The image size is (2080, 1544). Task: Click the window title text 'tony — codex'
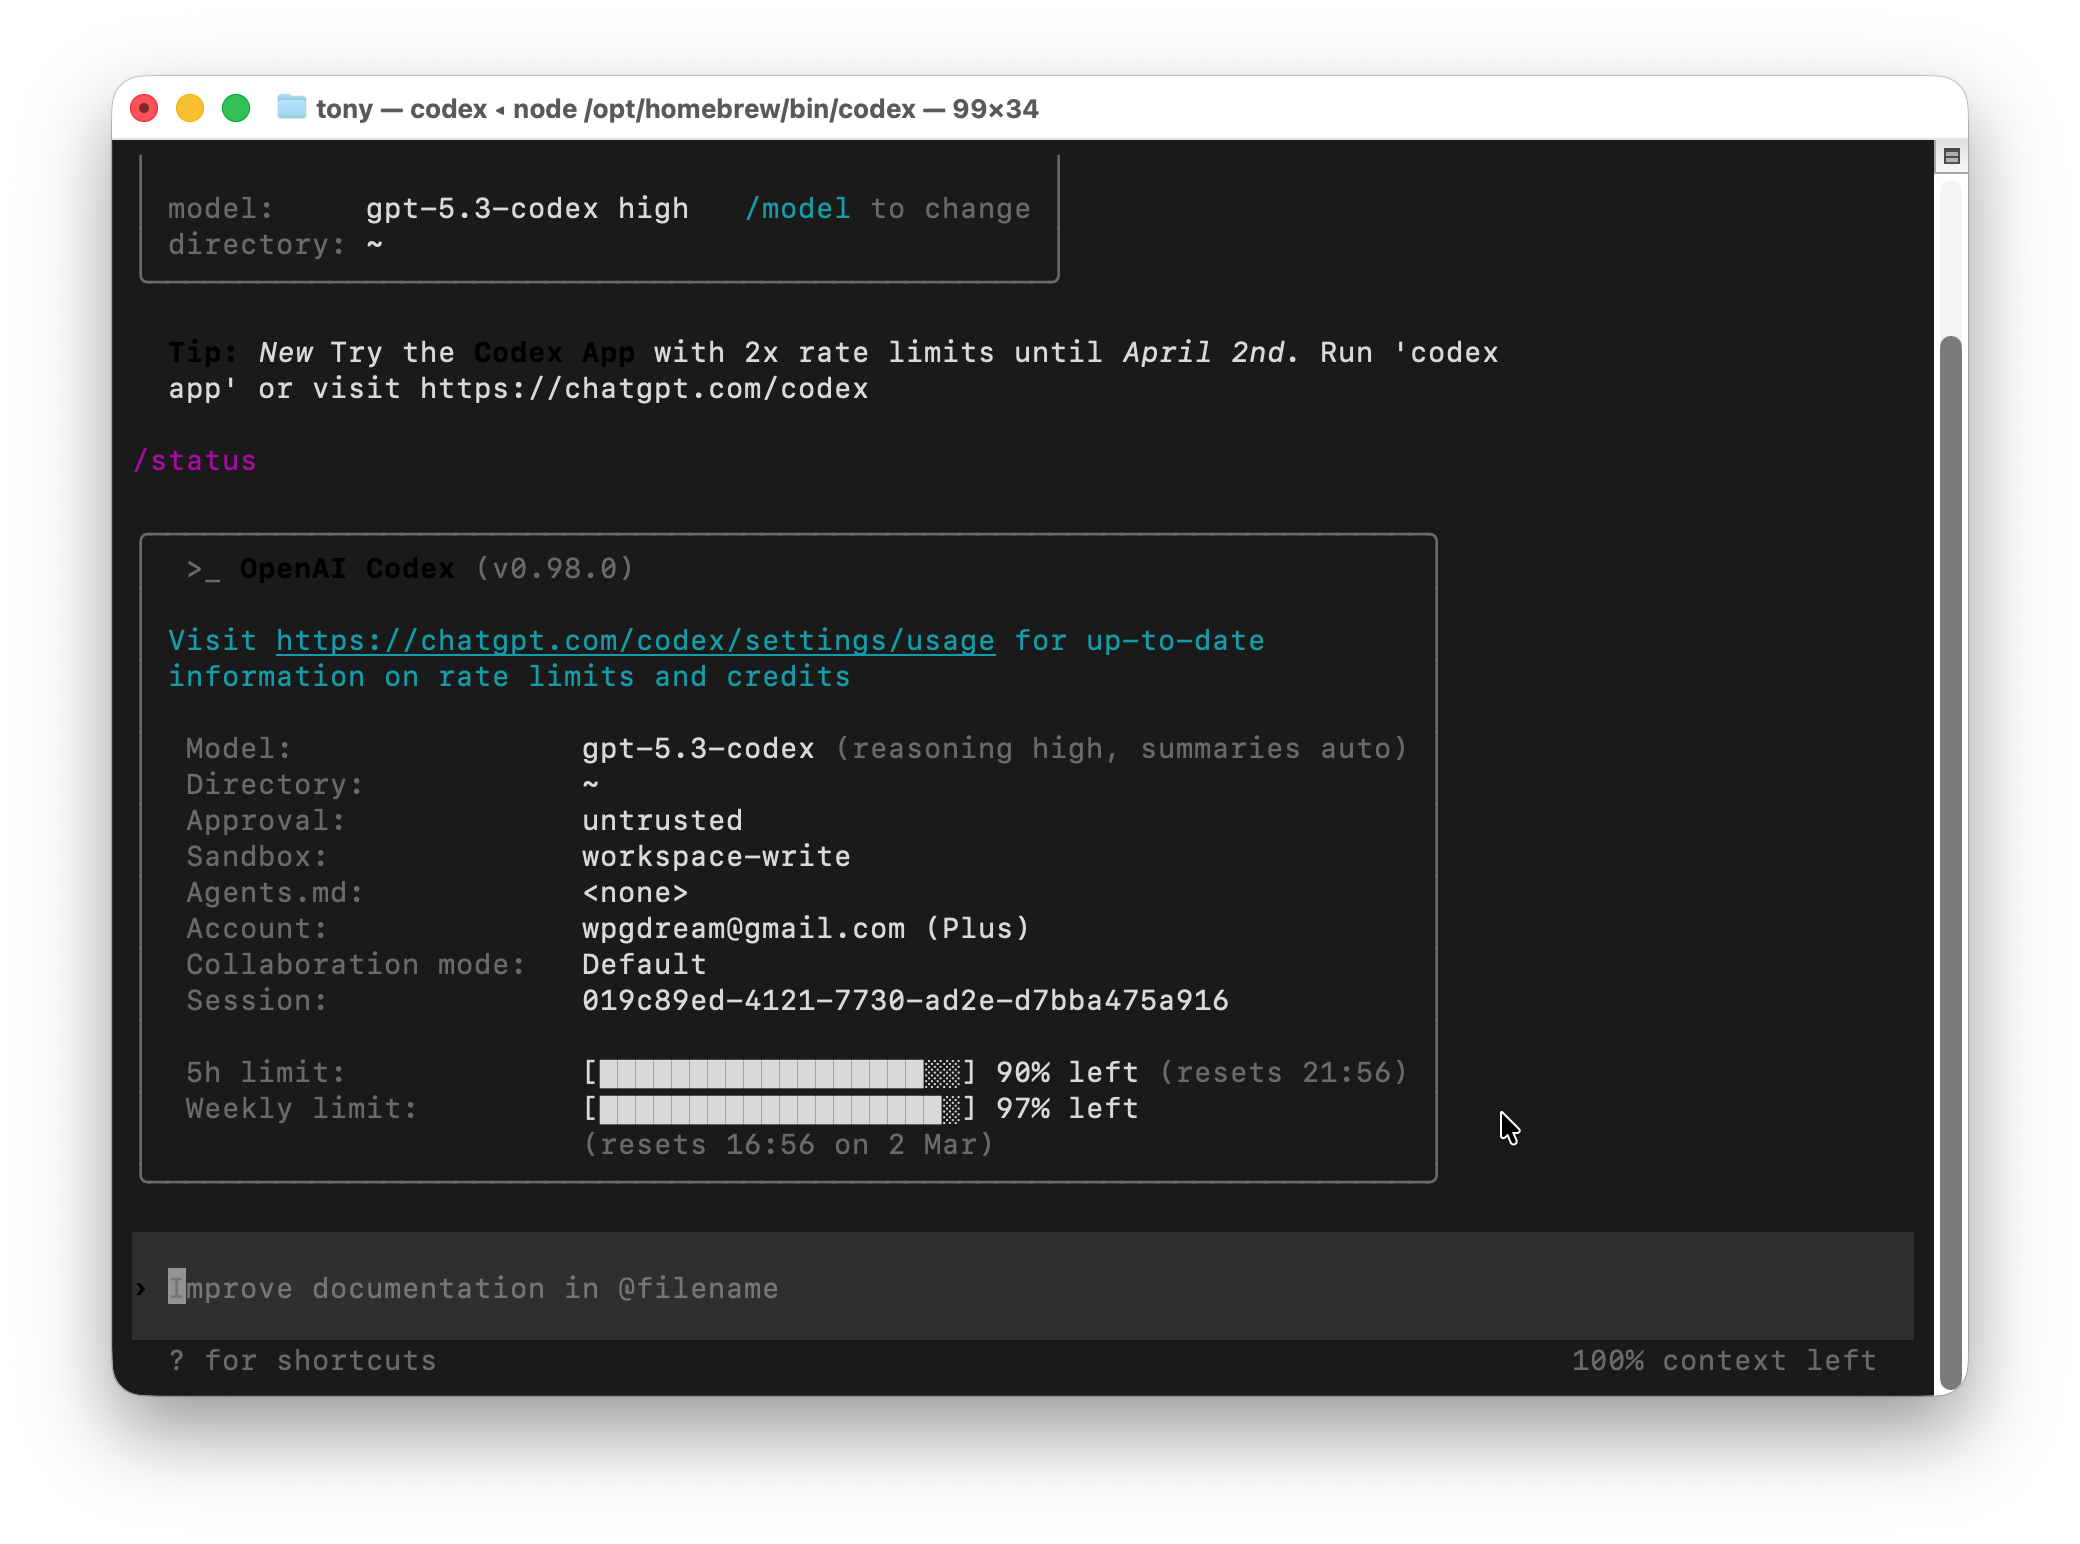pyautogui.click(x=400, y=108)
